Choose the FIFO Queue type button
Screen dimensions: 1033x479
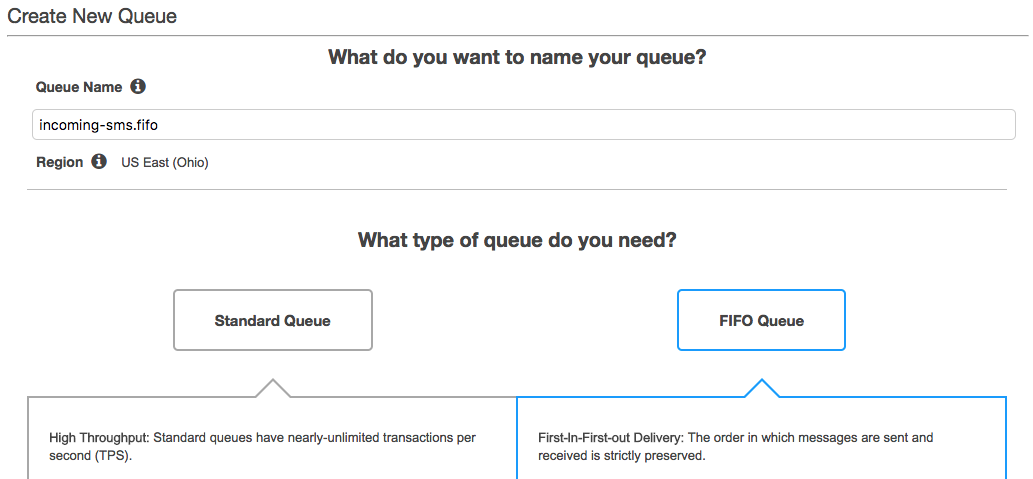click(x=762, y=320)
